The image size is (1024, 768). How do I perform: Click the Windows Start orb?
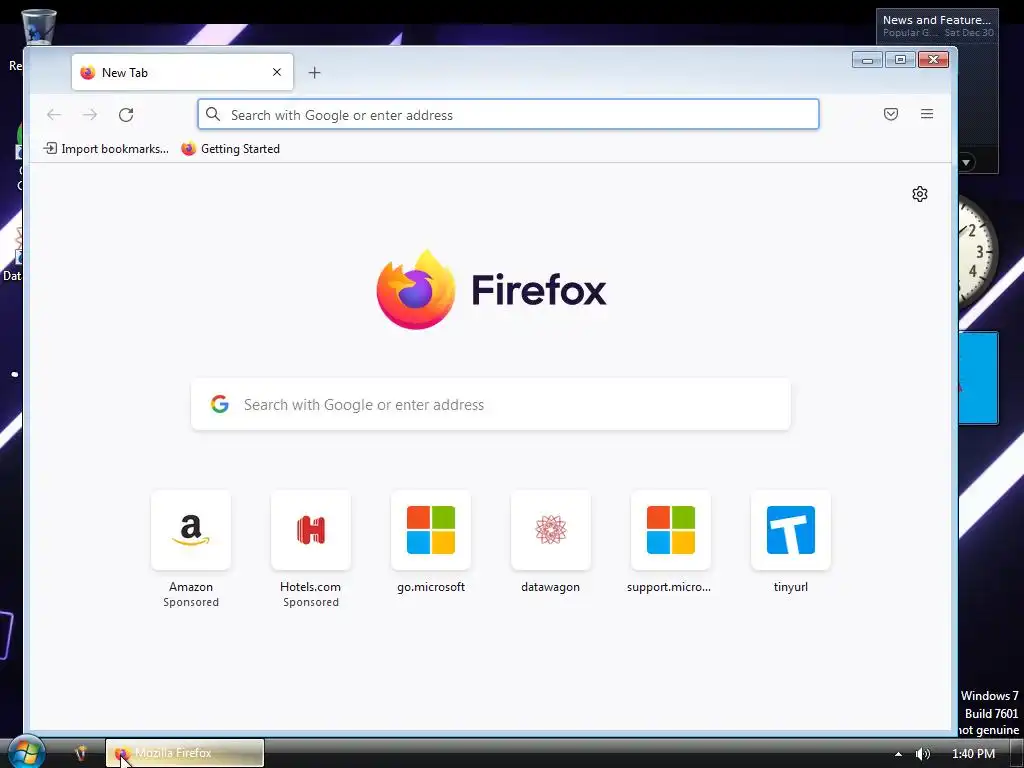point(25,752)
